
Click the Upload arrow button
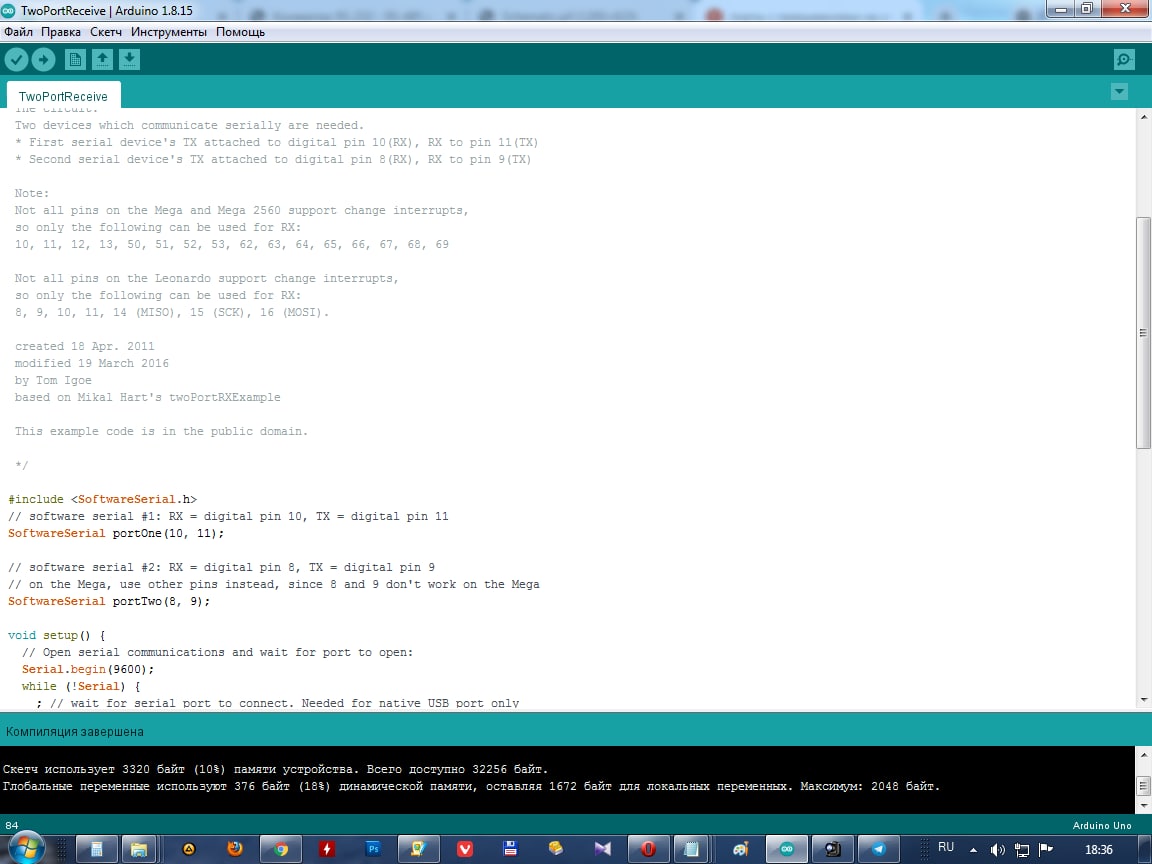(43, 60)
